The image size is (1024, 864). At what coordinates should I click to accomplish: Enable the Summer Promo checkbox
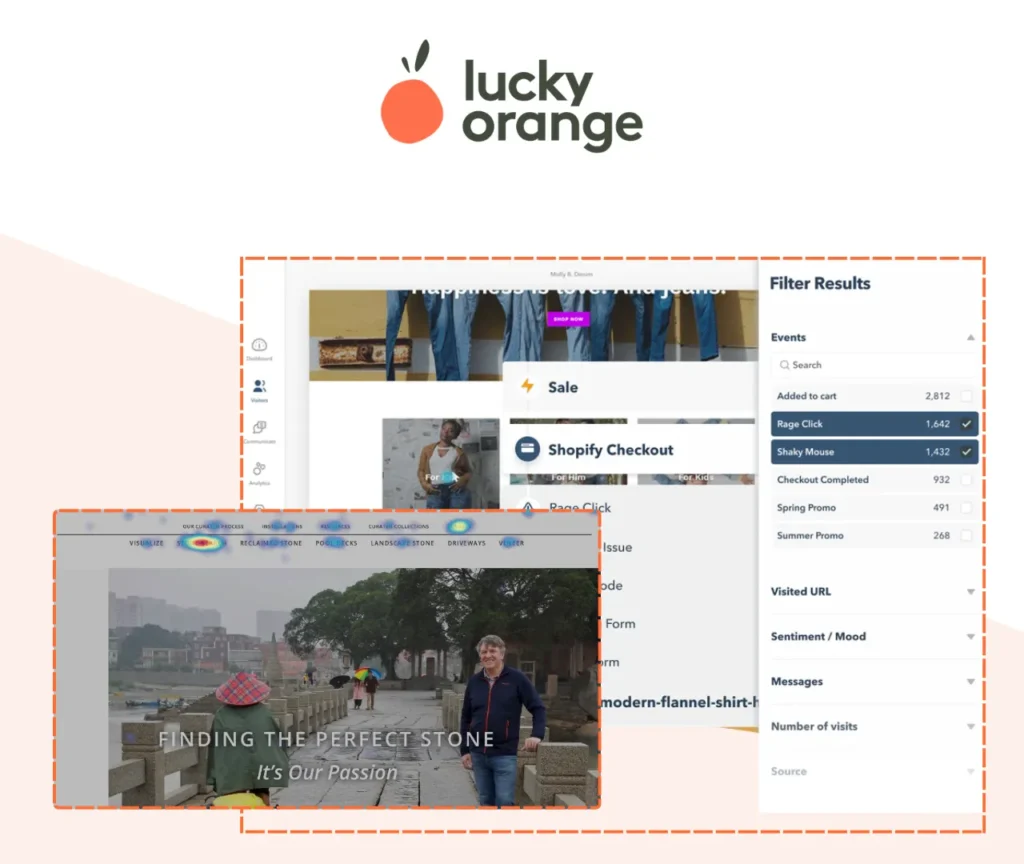(966, 536)
